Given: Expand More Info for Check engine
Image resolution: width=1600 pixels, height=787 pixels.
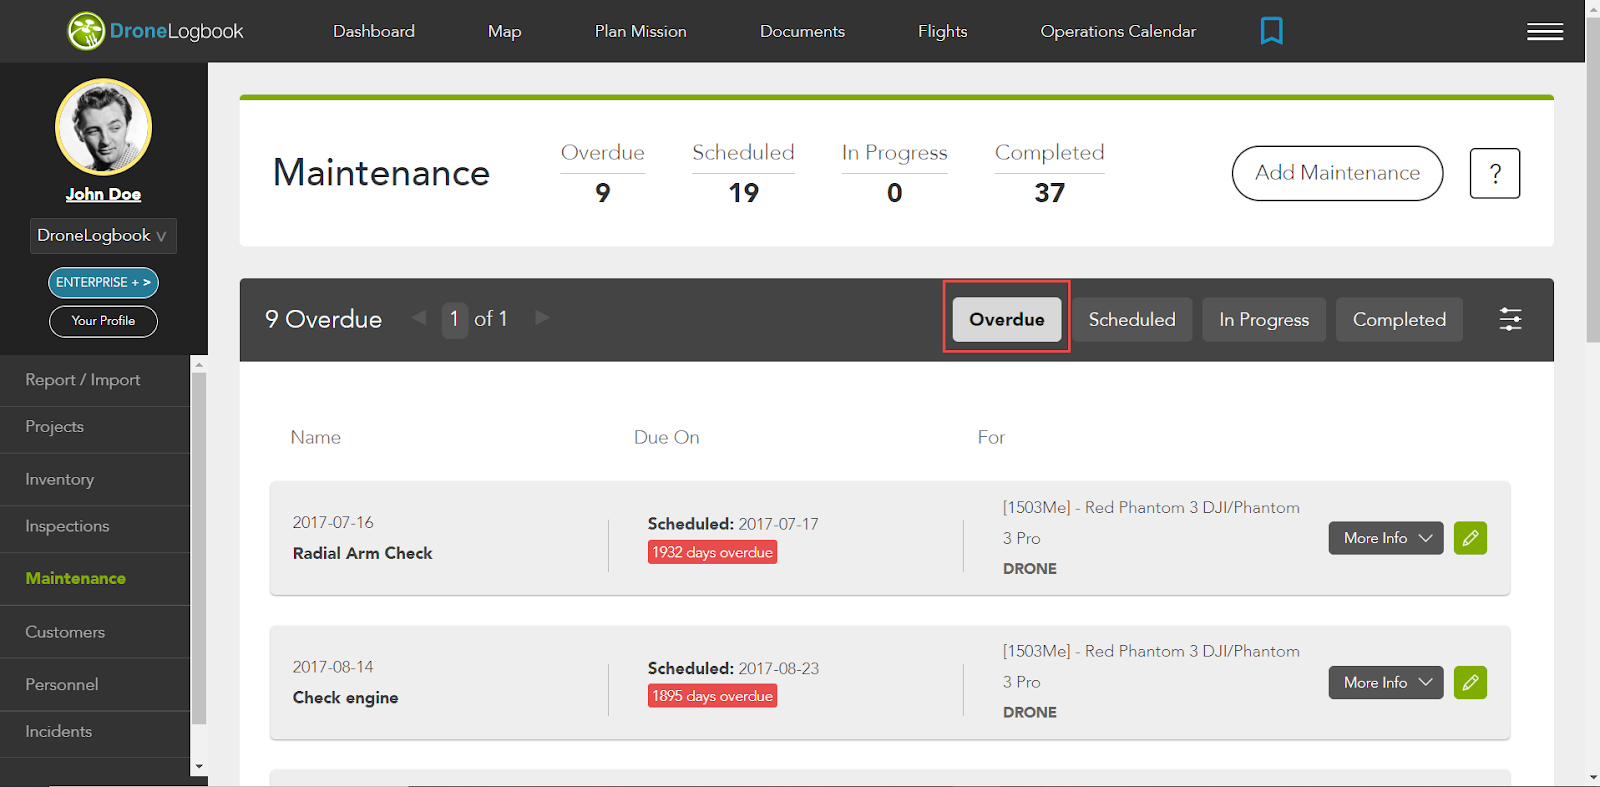Looking at the screenshot, I should [1386, 682].
